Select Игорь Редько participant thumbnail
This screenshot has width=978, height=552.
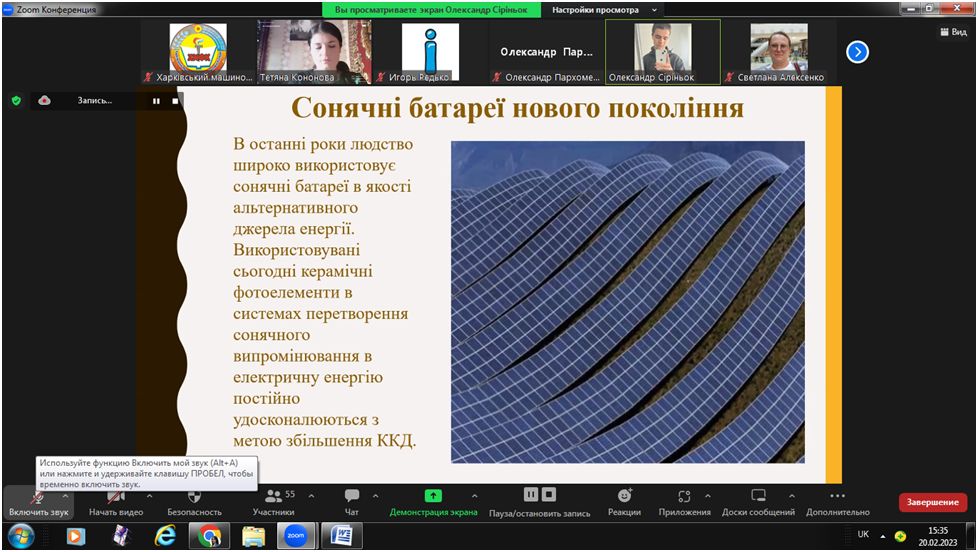coord(430,52)
